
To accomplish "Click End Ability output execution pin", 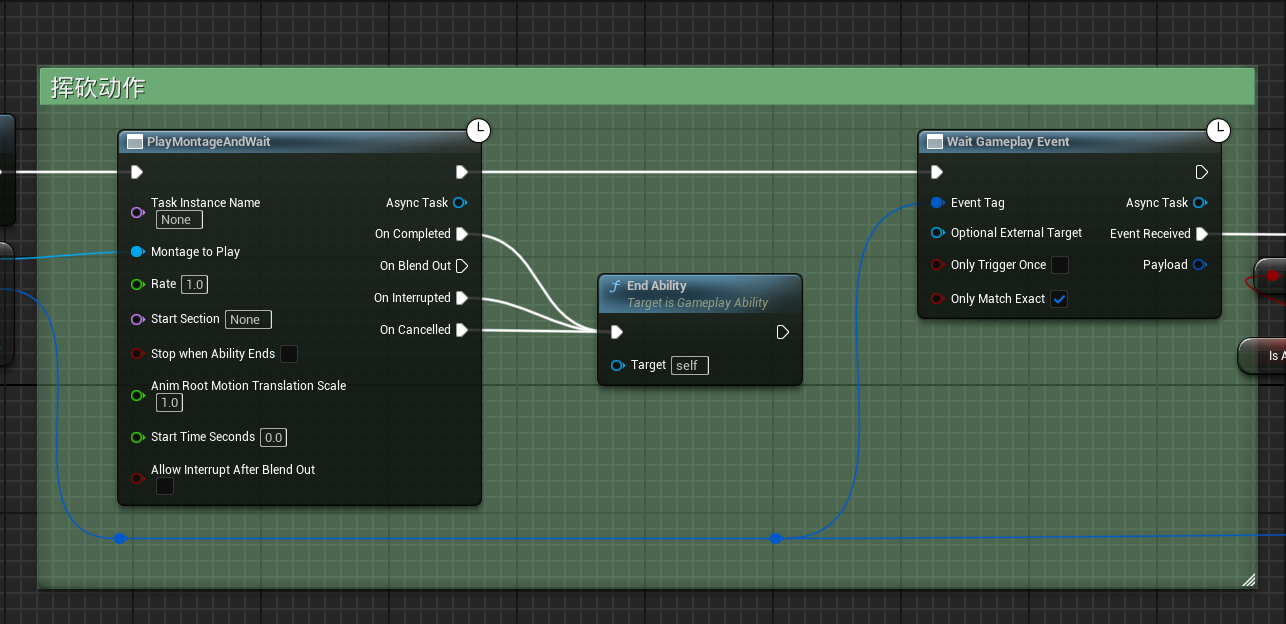I will (783, 332).
